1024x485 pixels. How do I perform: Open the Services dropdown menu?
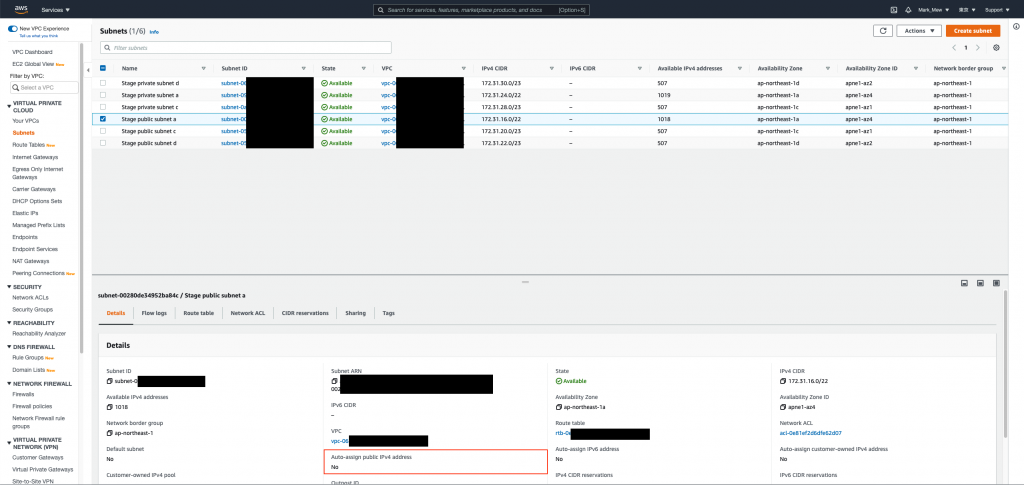56,10
